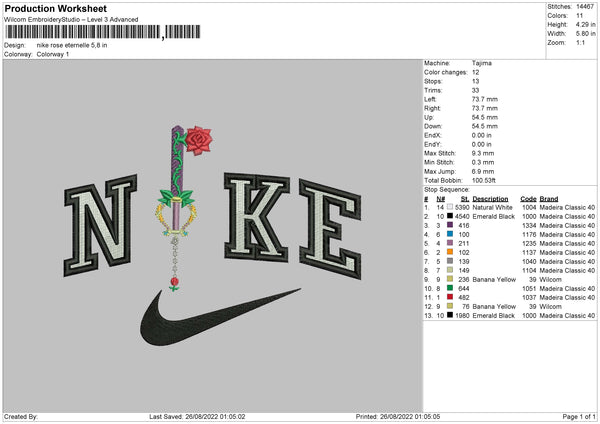Click the design barcode at the top
This screenshot has width=600, height=424.
103,32
